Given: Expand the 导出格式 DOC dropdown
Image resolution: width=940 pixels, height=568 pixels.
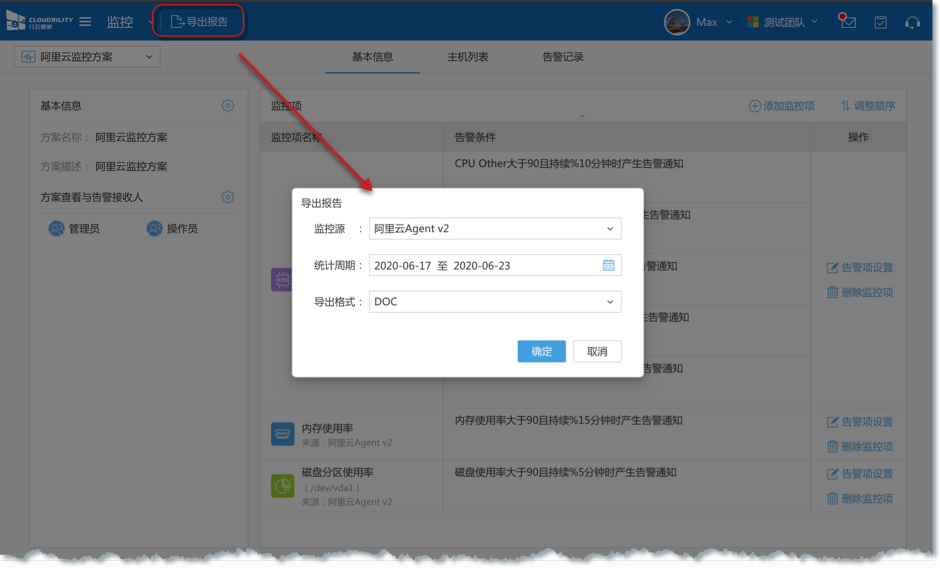Looking at the screenshot, I should click(x=495, y=301).
